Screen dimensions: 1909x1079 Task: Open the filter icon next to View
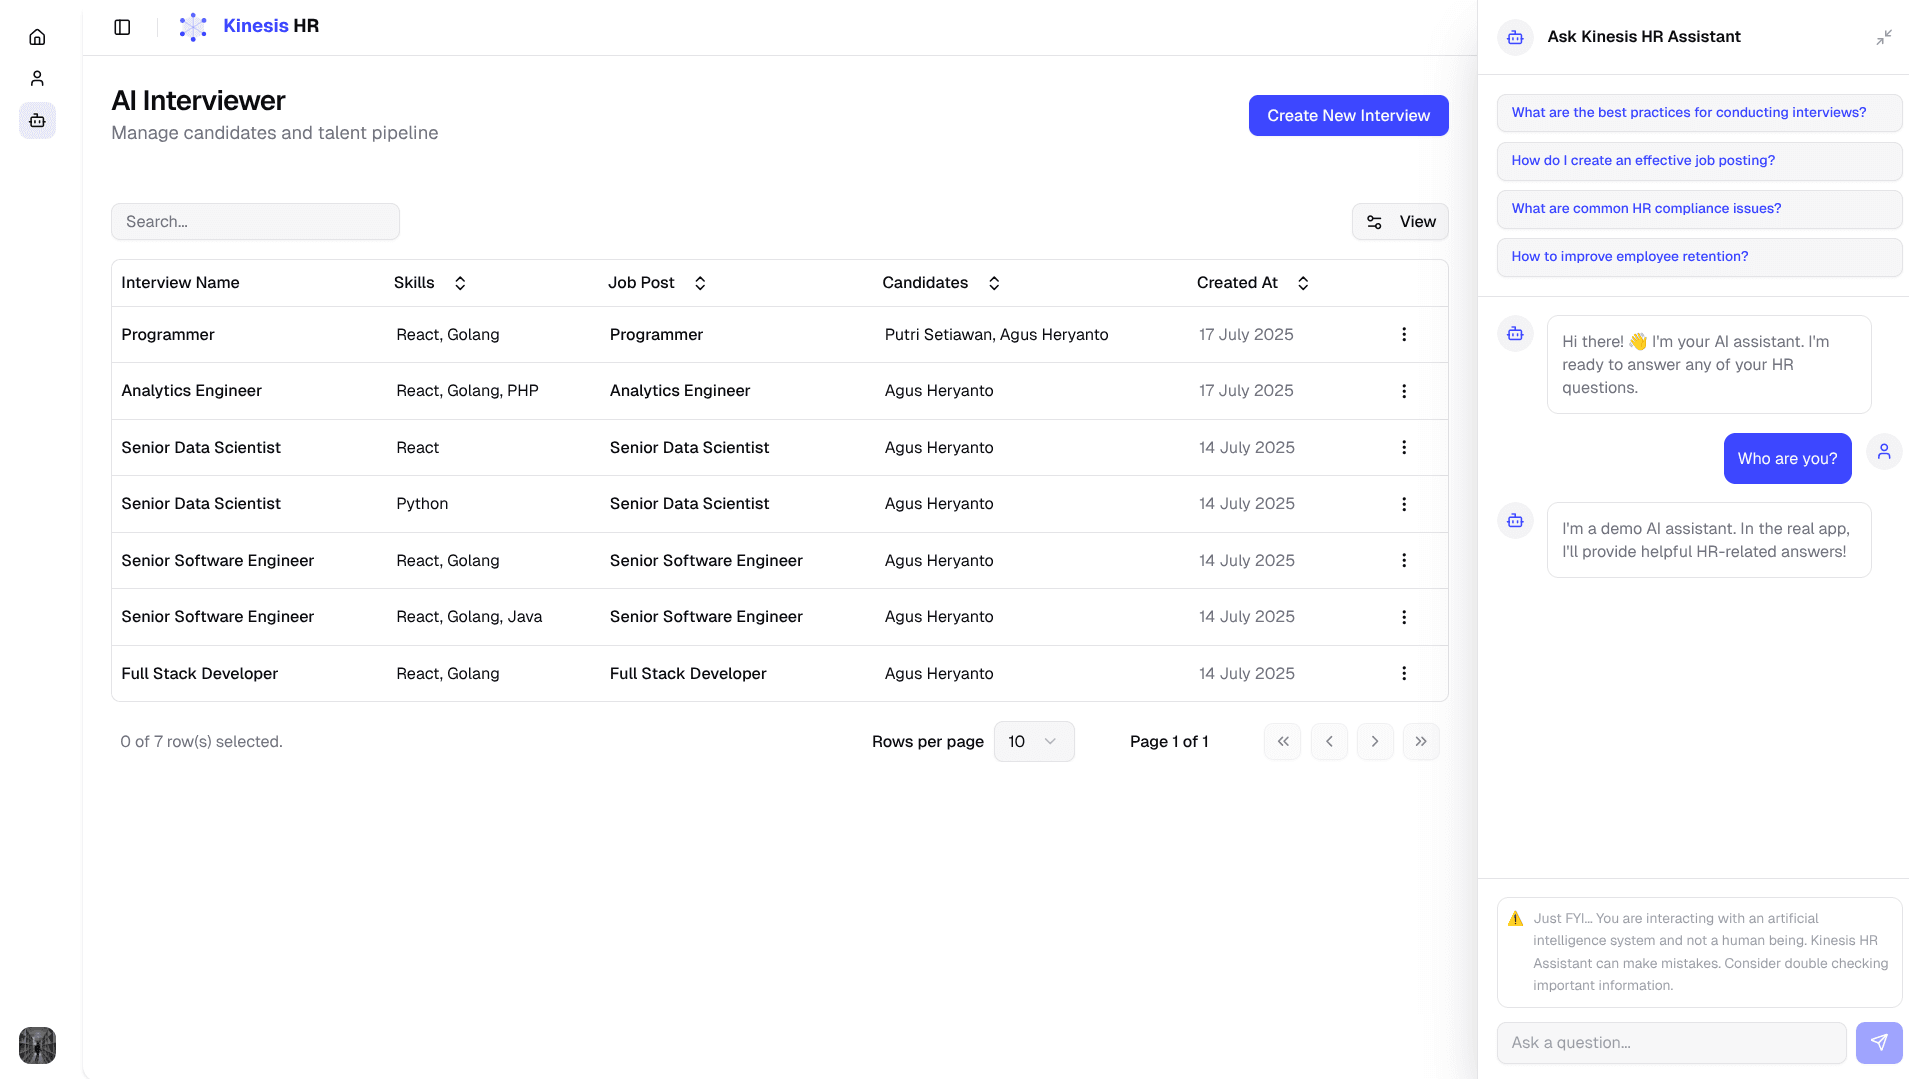pyautogui.click(x=1373, y=221)
